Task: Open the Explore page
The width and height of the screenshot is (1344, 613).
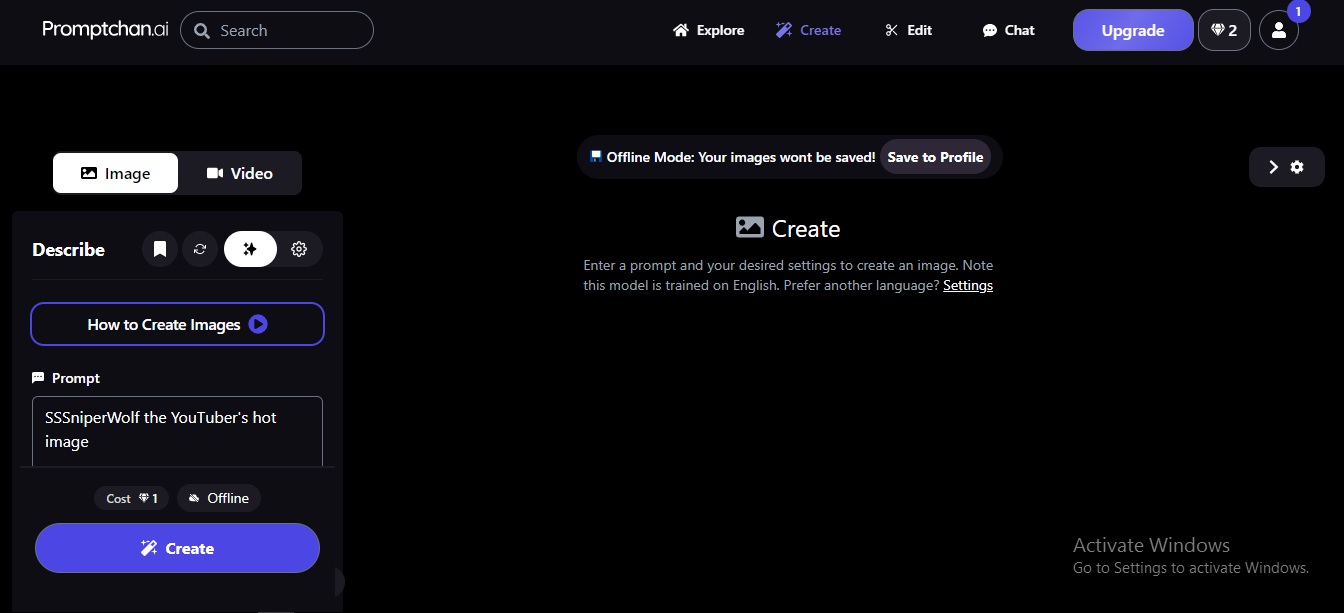Action: click(708, 30)
